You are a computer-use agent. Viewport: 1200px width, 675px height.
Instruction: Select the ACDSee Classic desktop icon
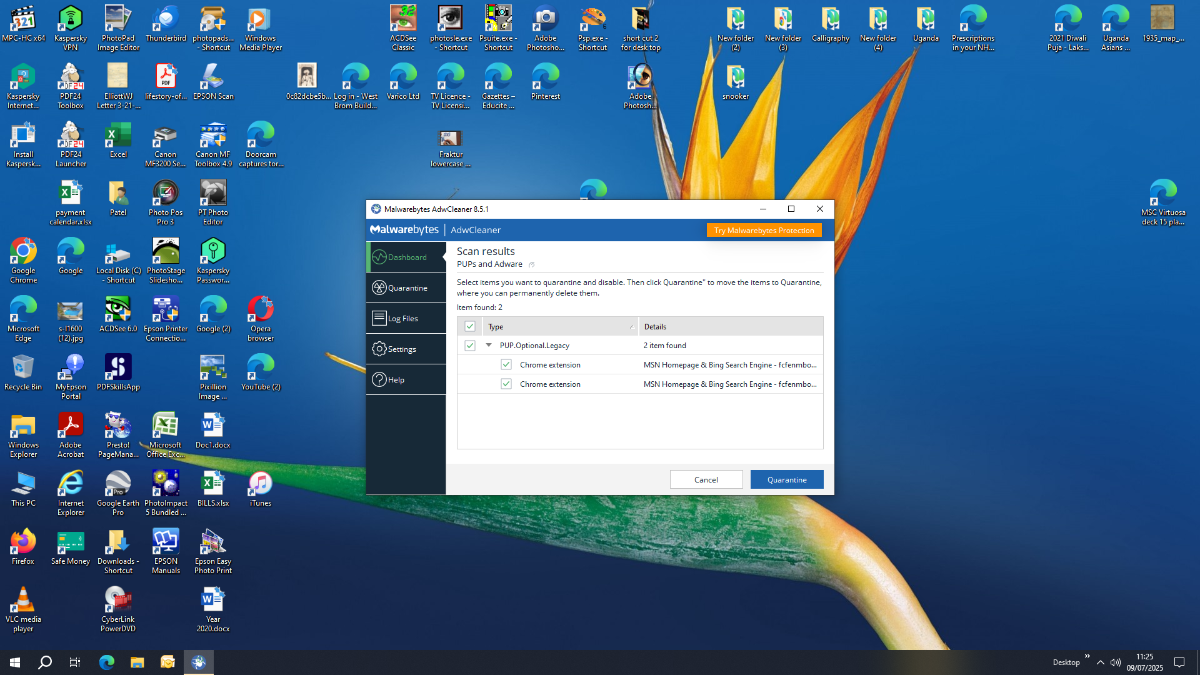[403, 27]
